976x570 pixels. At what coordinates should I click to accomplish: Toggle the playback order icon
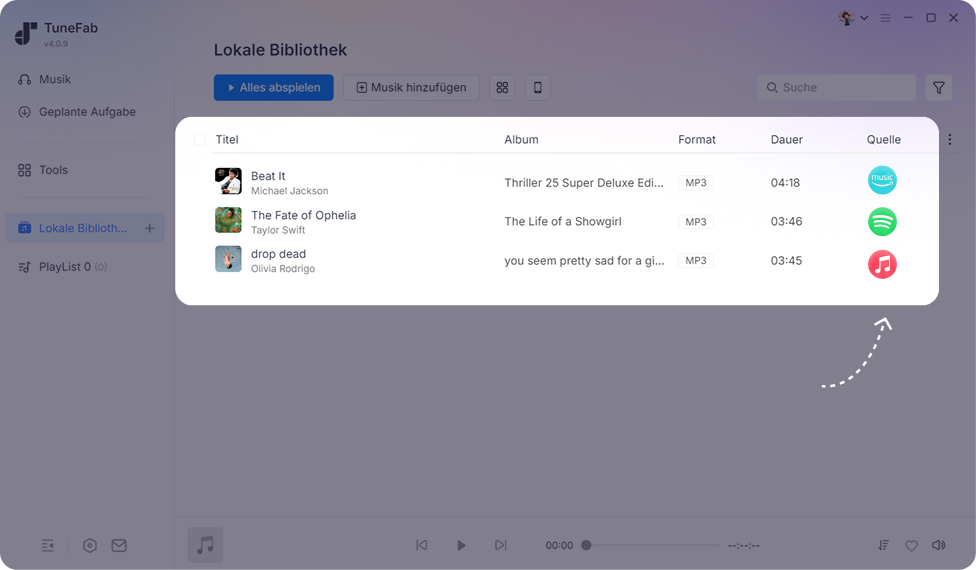pos(883,546)
